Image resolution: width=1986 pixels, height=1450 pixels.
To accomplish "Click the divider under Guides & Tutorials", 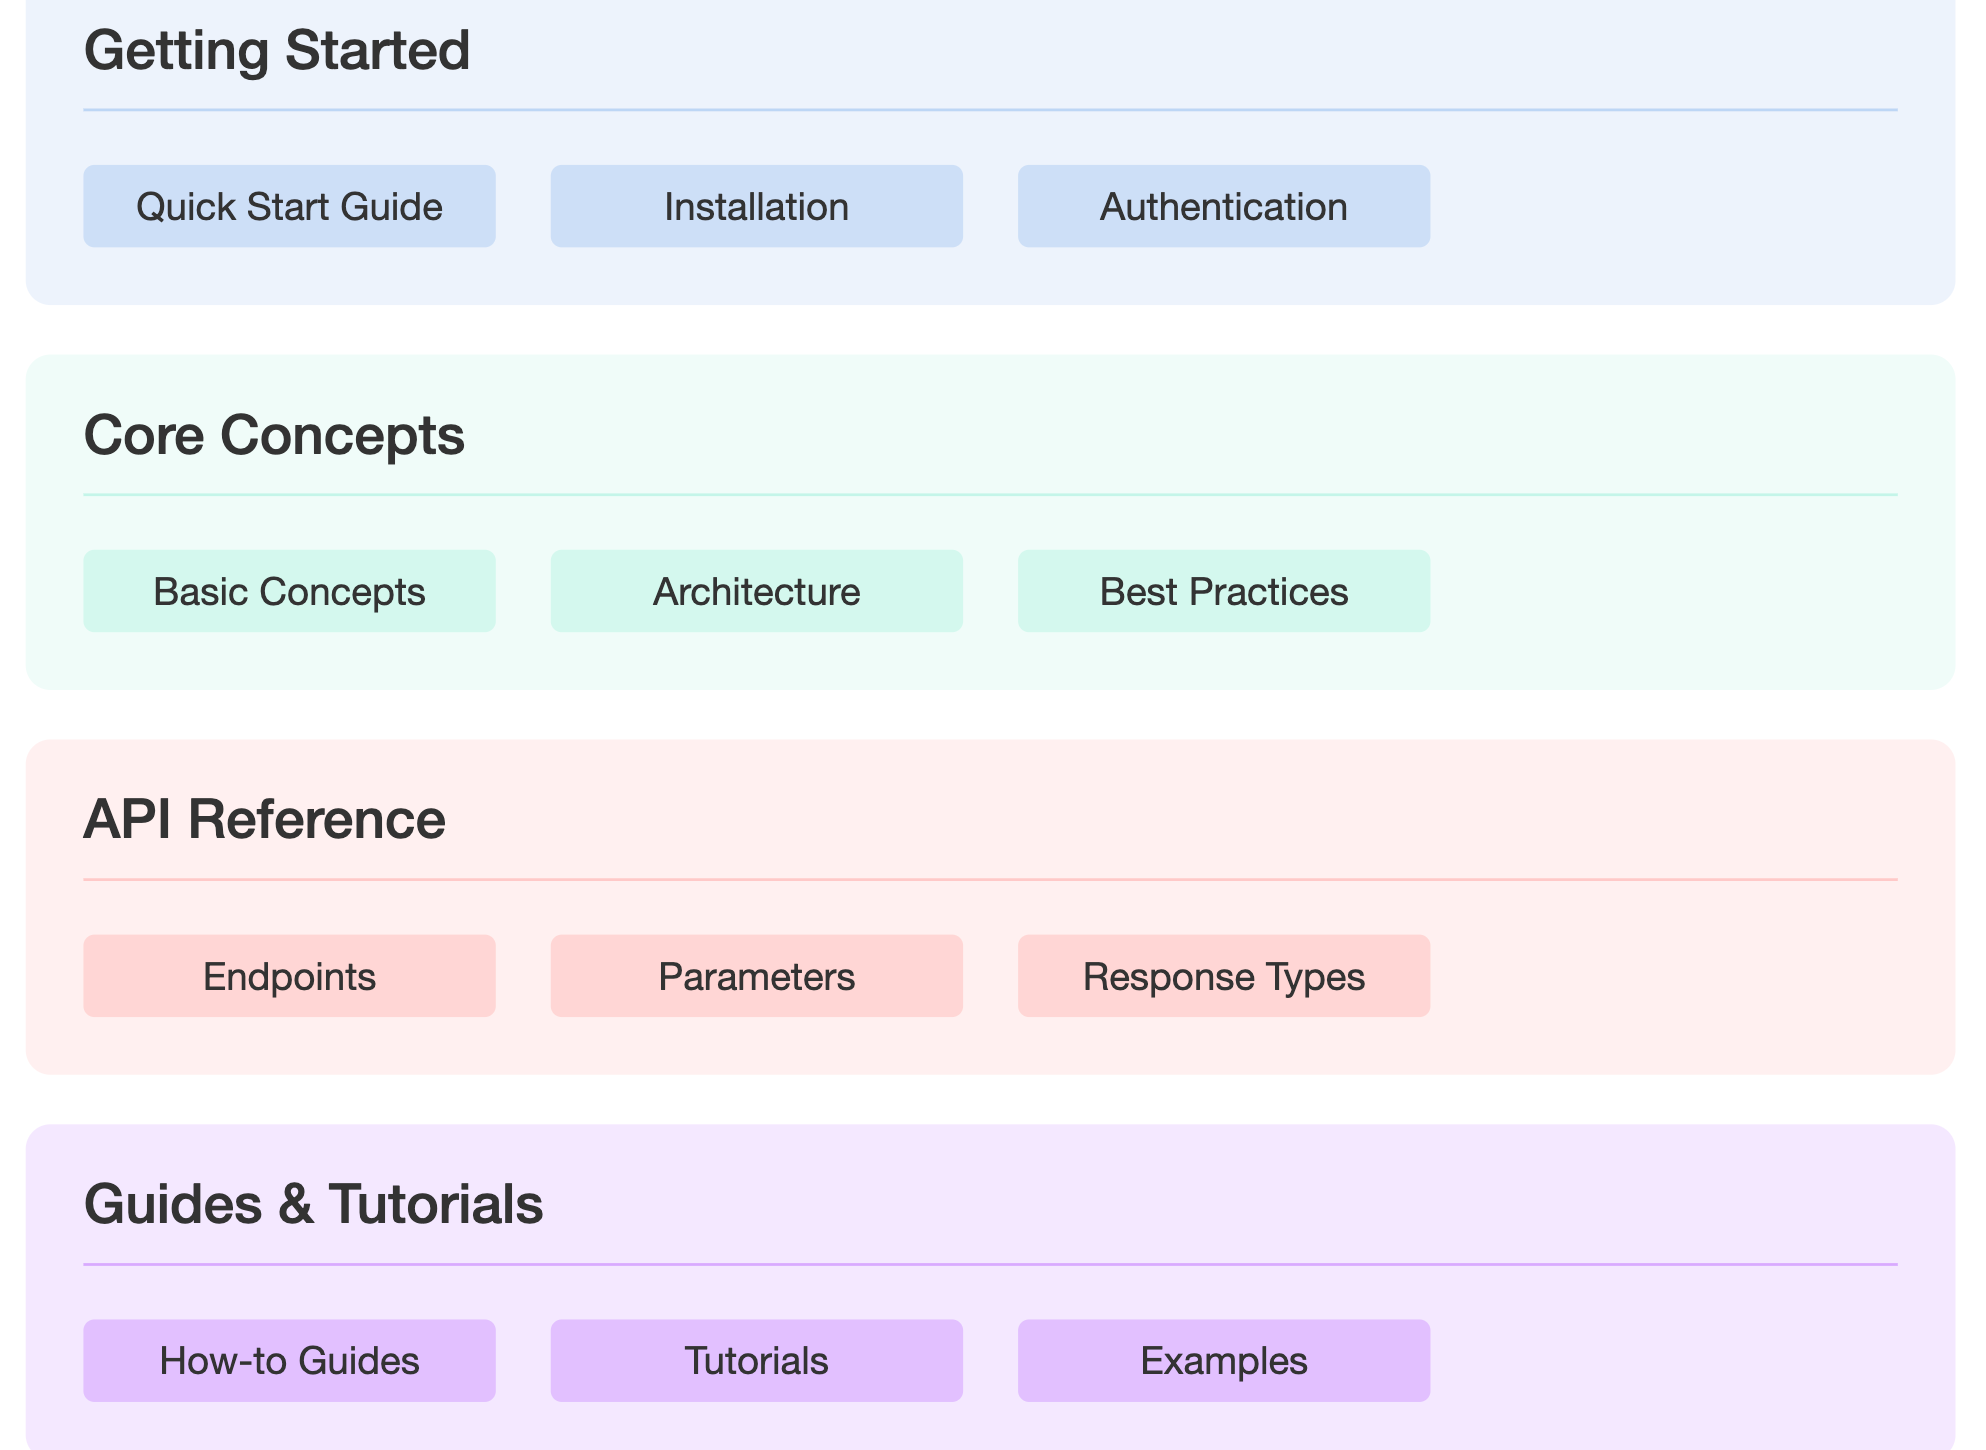I will click(x=990, y=1264).
